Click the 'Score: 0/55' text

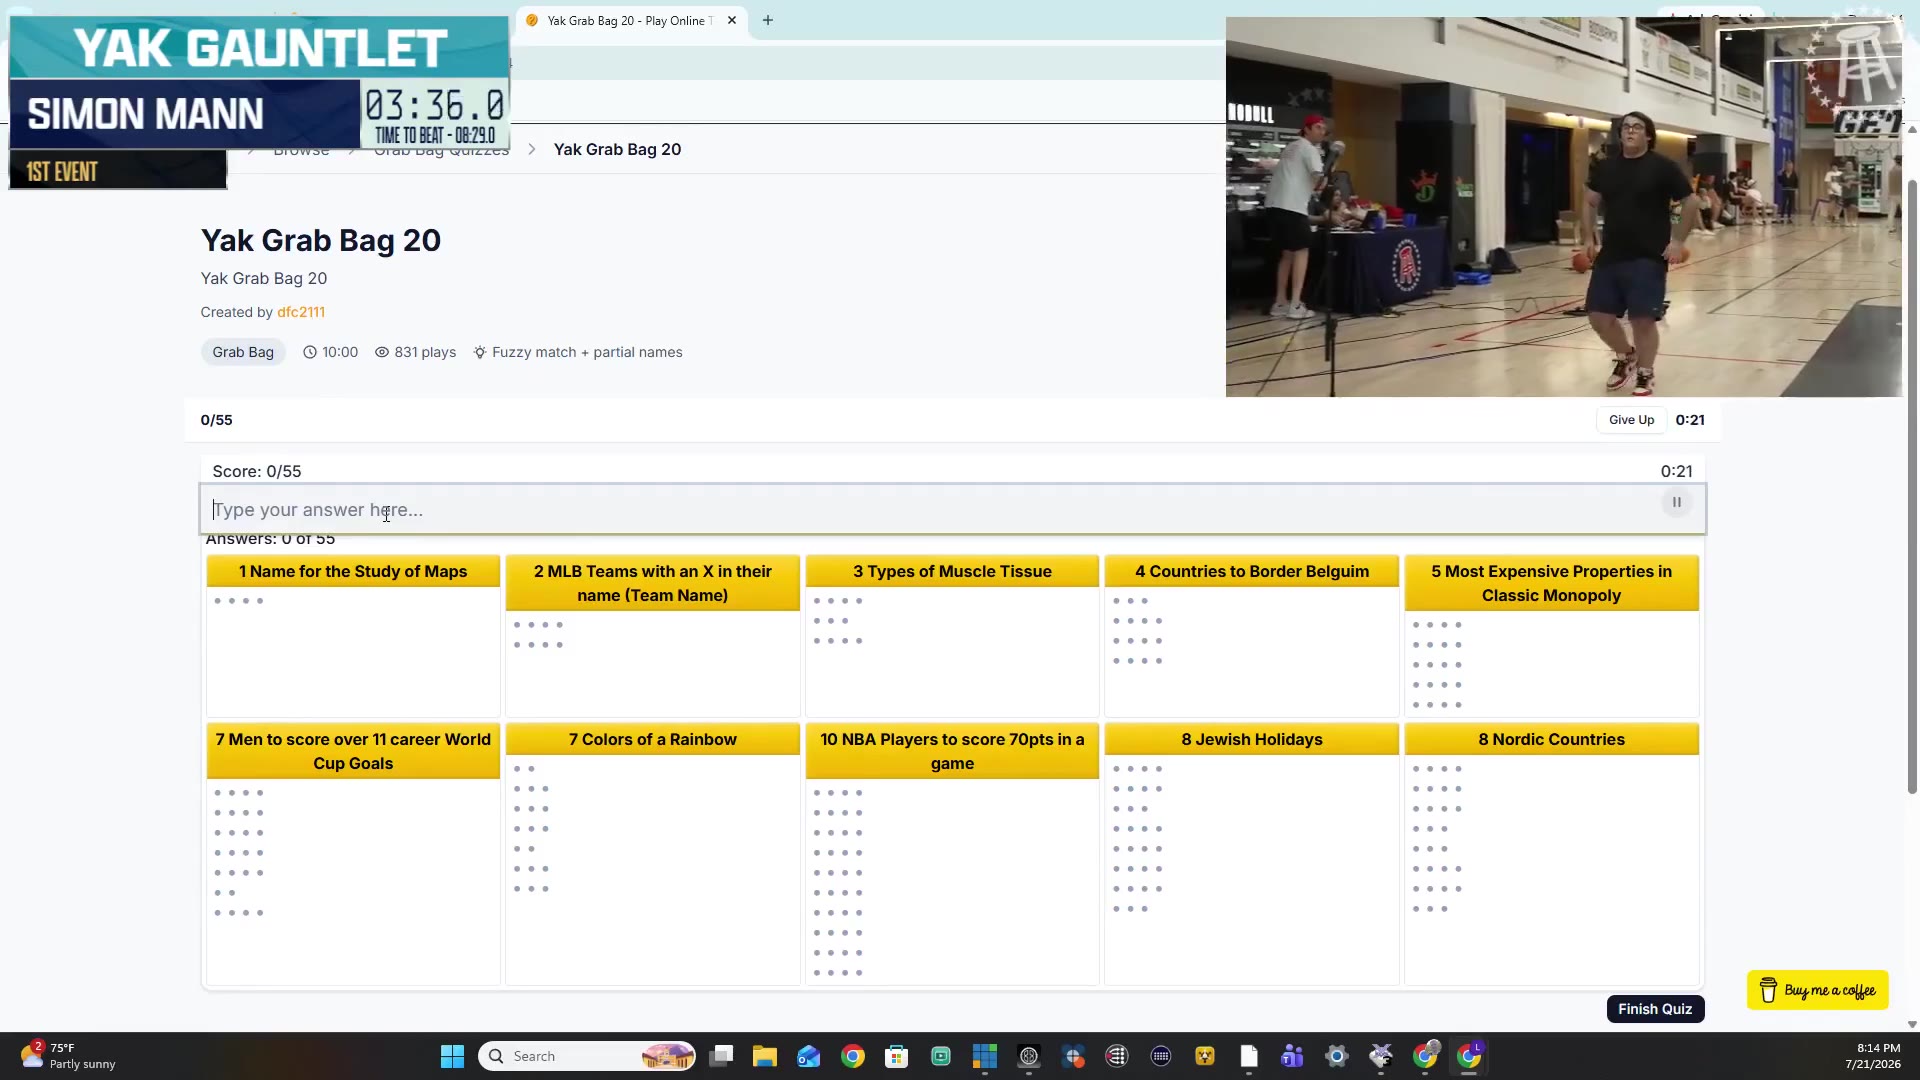coord(257,471)
